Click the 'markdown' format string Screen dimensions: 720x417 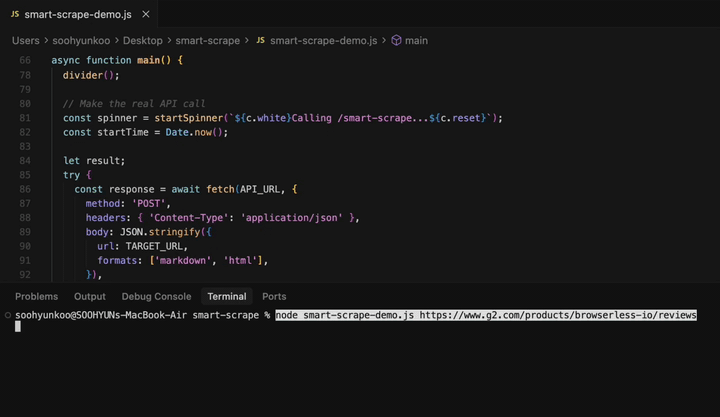click(x=183, y=260)
